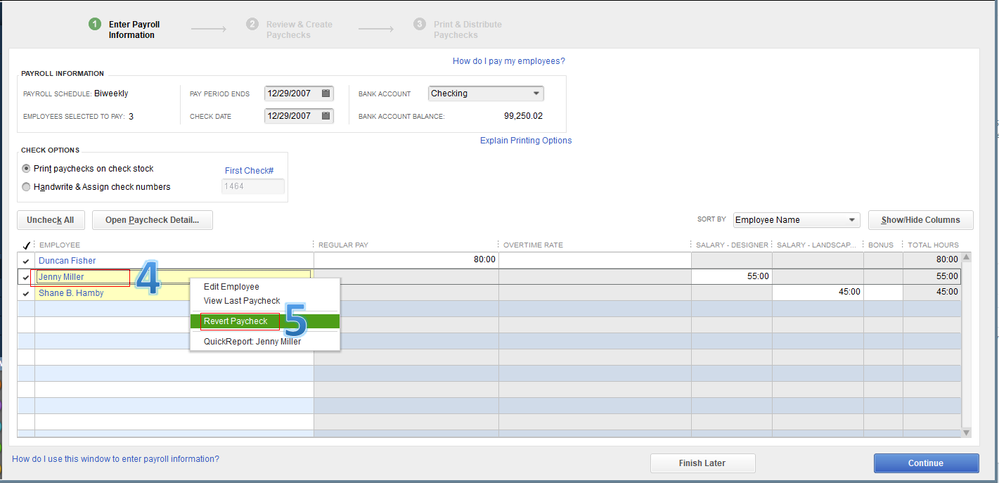Uncheck Duncan Fisher's pay checkmark
The width and height of the screenshot is (999, 483).
tap(25, 261)
